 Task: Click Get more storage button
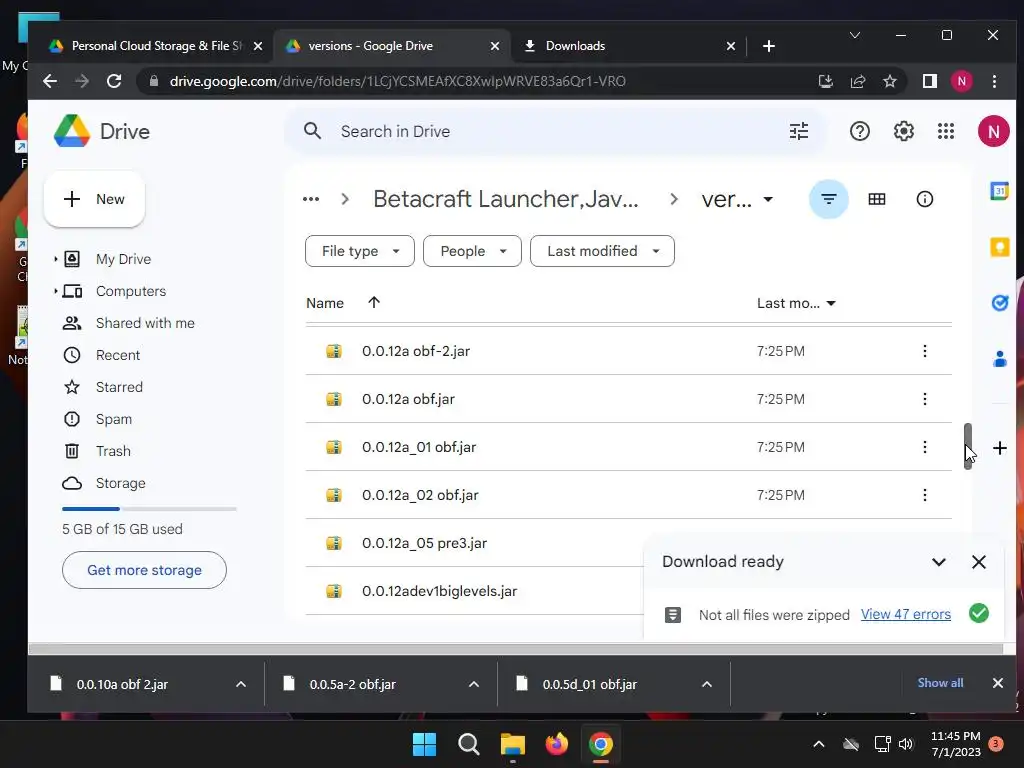coord(144,570)
